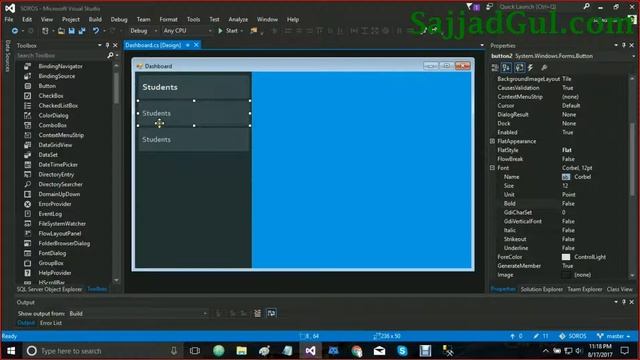The height and width of the screenshot is (360, 640).
Task: Select DateTimePicker in the Toolbox
Action: tap(58, 164)
